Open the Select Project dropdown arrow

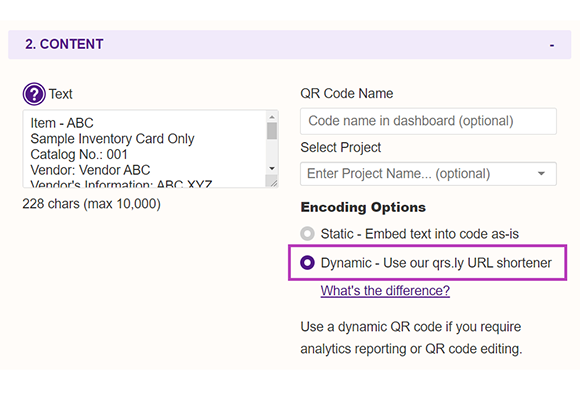pyautogui.click(x=541, y=174)
